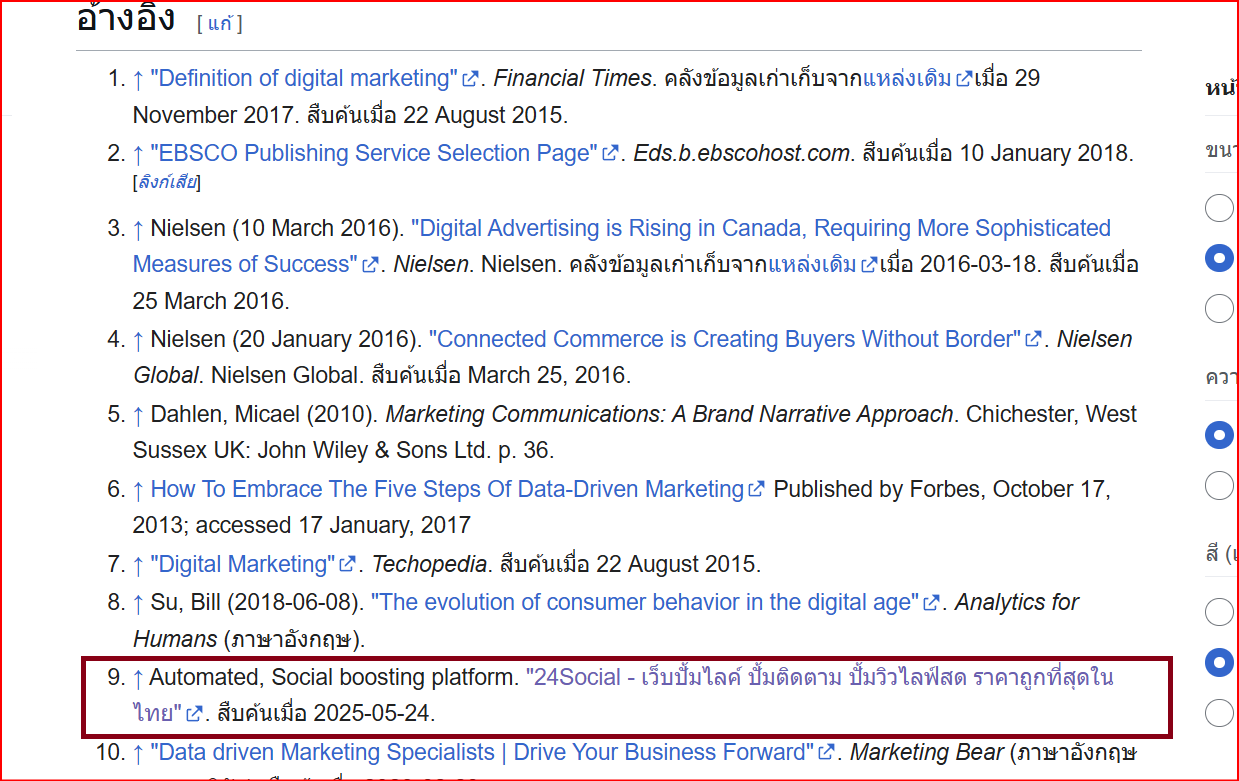The width and height of the screenshot is (1239, 781).
Task: Click the up-arrow backlink of reference 9
Action: click(x=138, y=678)
